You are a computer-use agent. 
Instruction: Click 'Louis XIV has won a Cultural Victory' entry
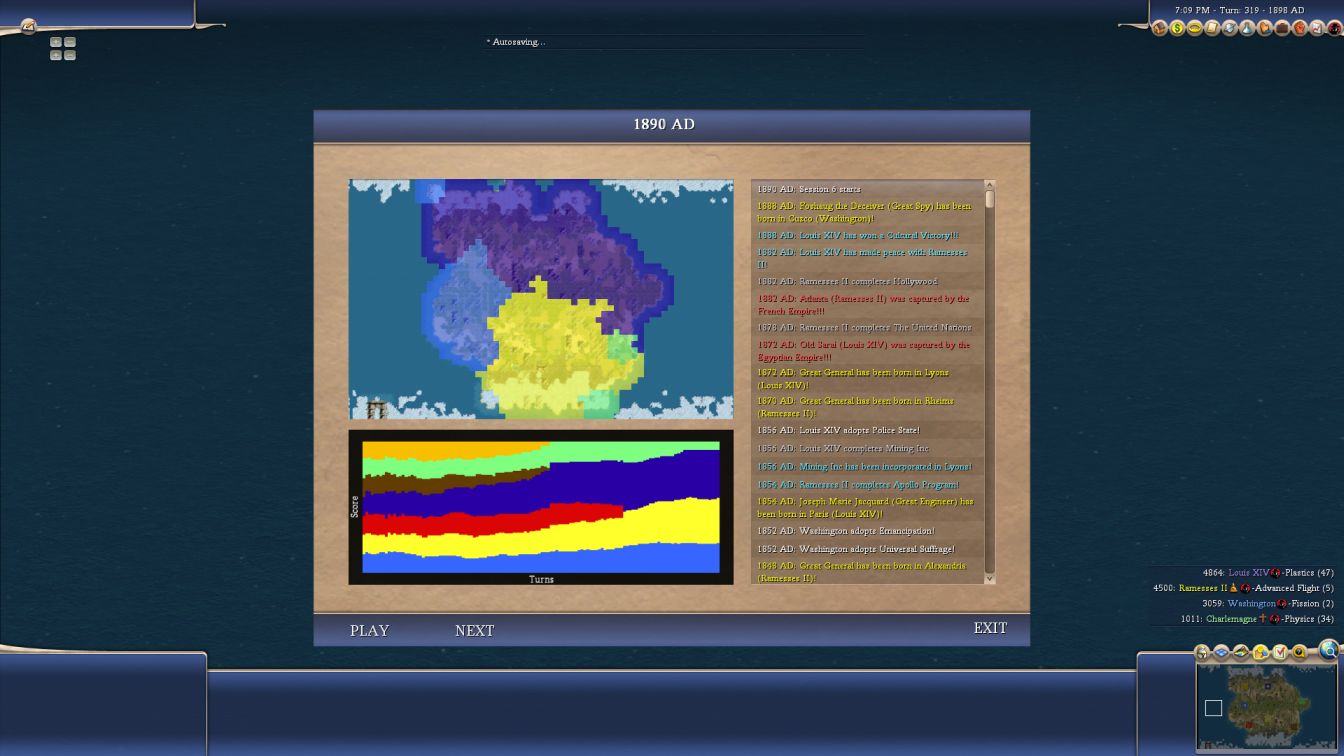coord(858,236)
